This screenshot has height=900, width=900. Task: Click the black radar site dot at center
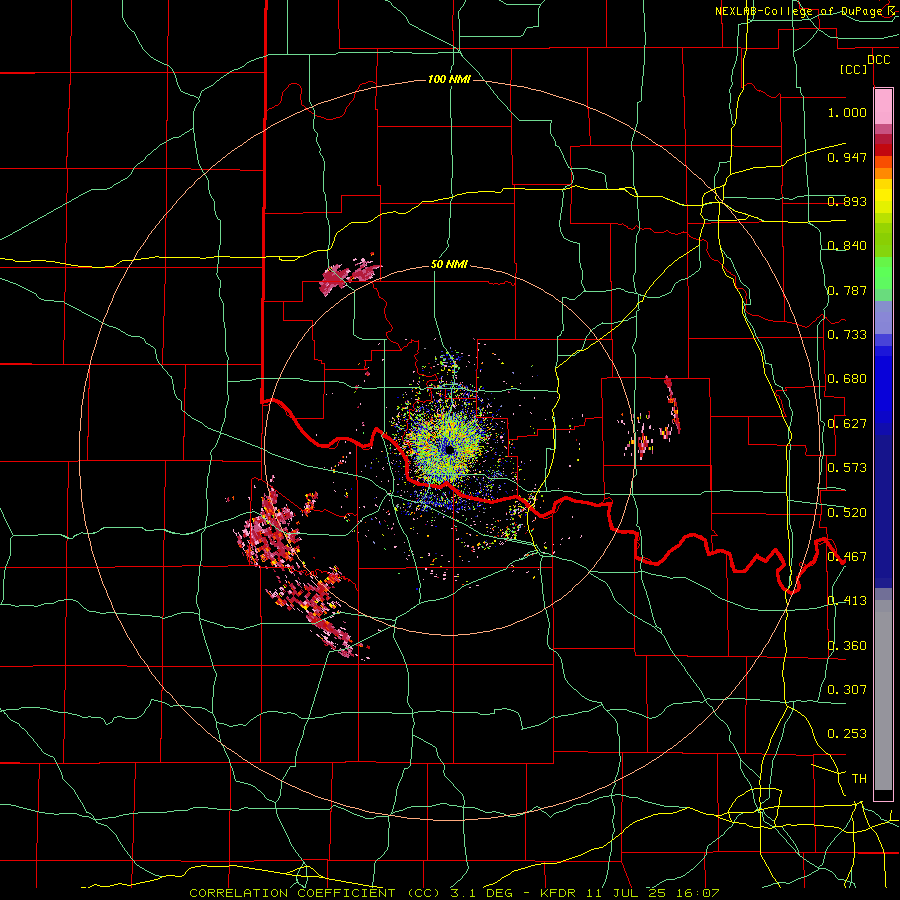click(x=449, y=450)
